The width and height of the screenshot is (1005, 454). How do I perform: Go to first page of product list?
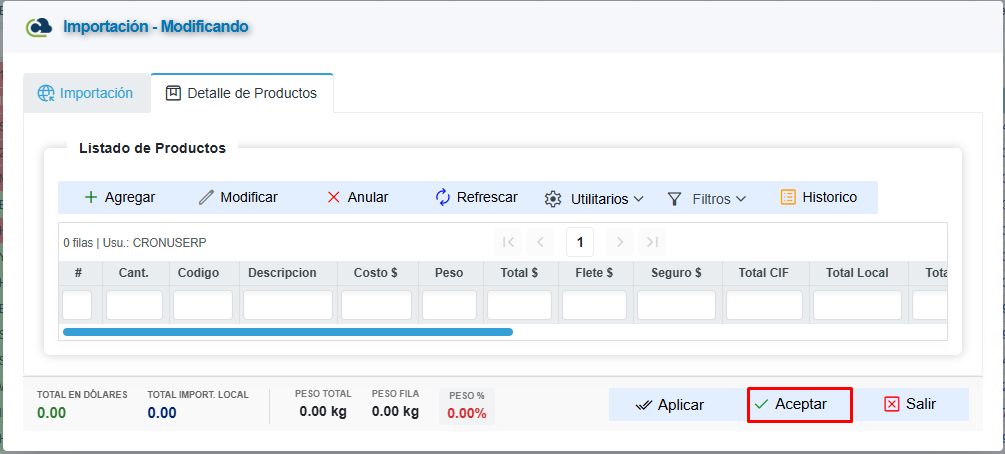click(508, 242)
